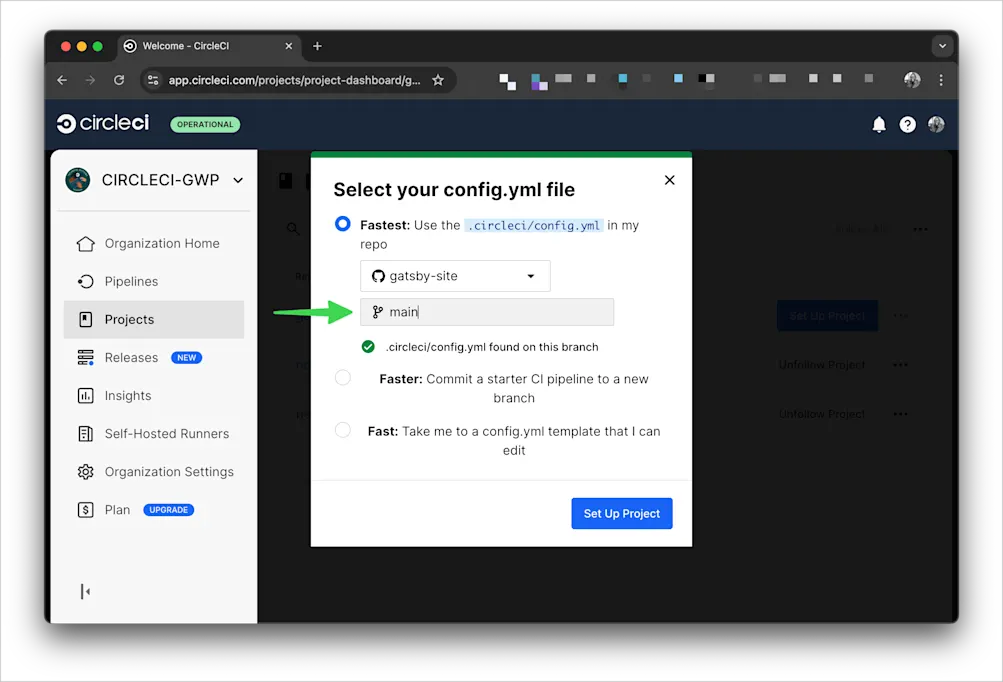Click the Pipelines sidebar icon
Viewport: 1003px width, 682px height.
pyautogui.click(x=86, y=282)
